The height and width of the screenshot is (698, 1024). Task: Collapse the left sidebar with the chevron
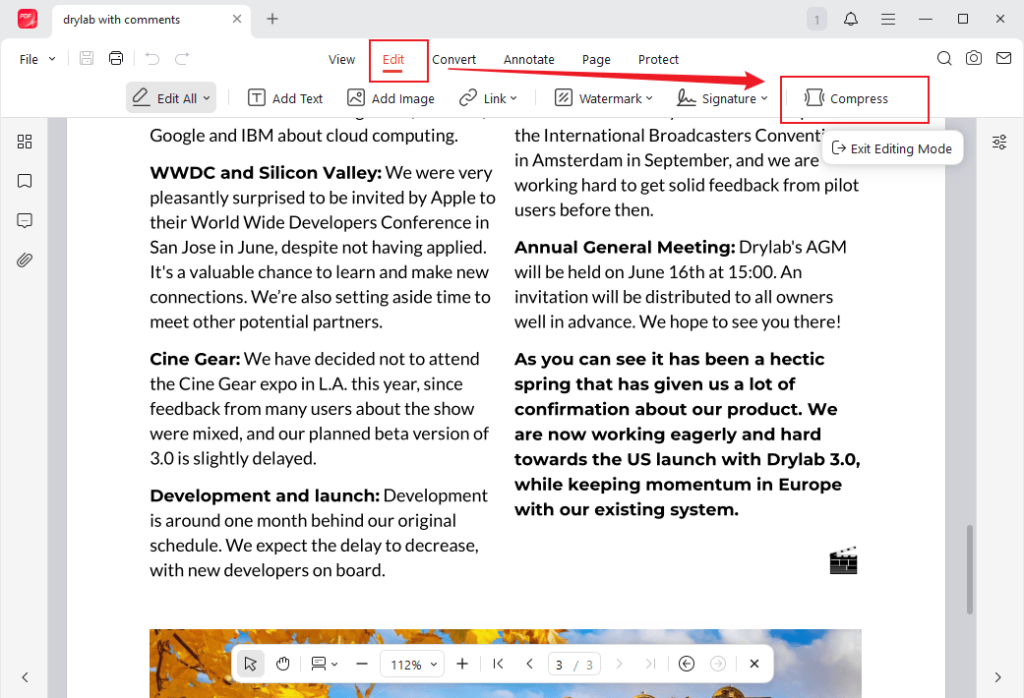25,677
